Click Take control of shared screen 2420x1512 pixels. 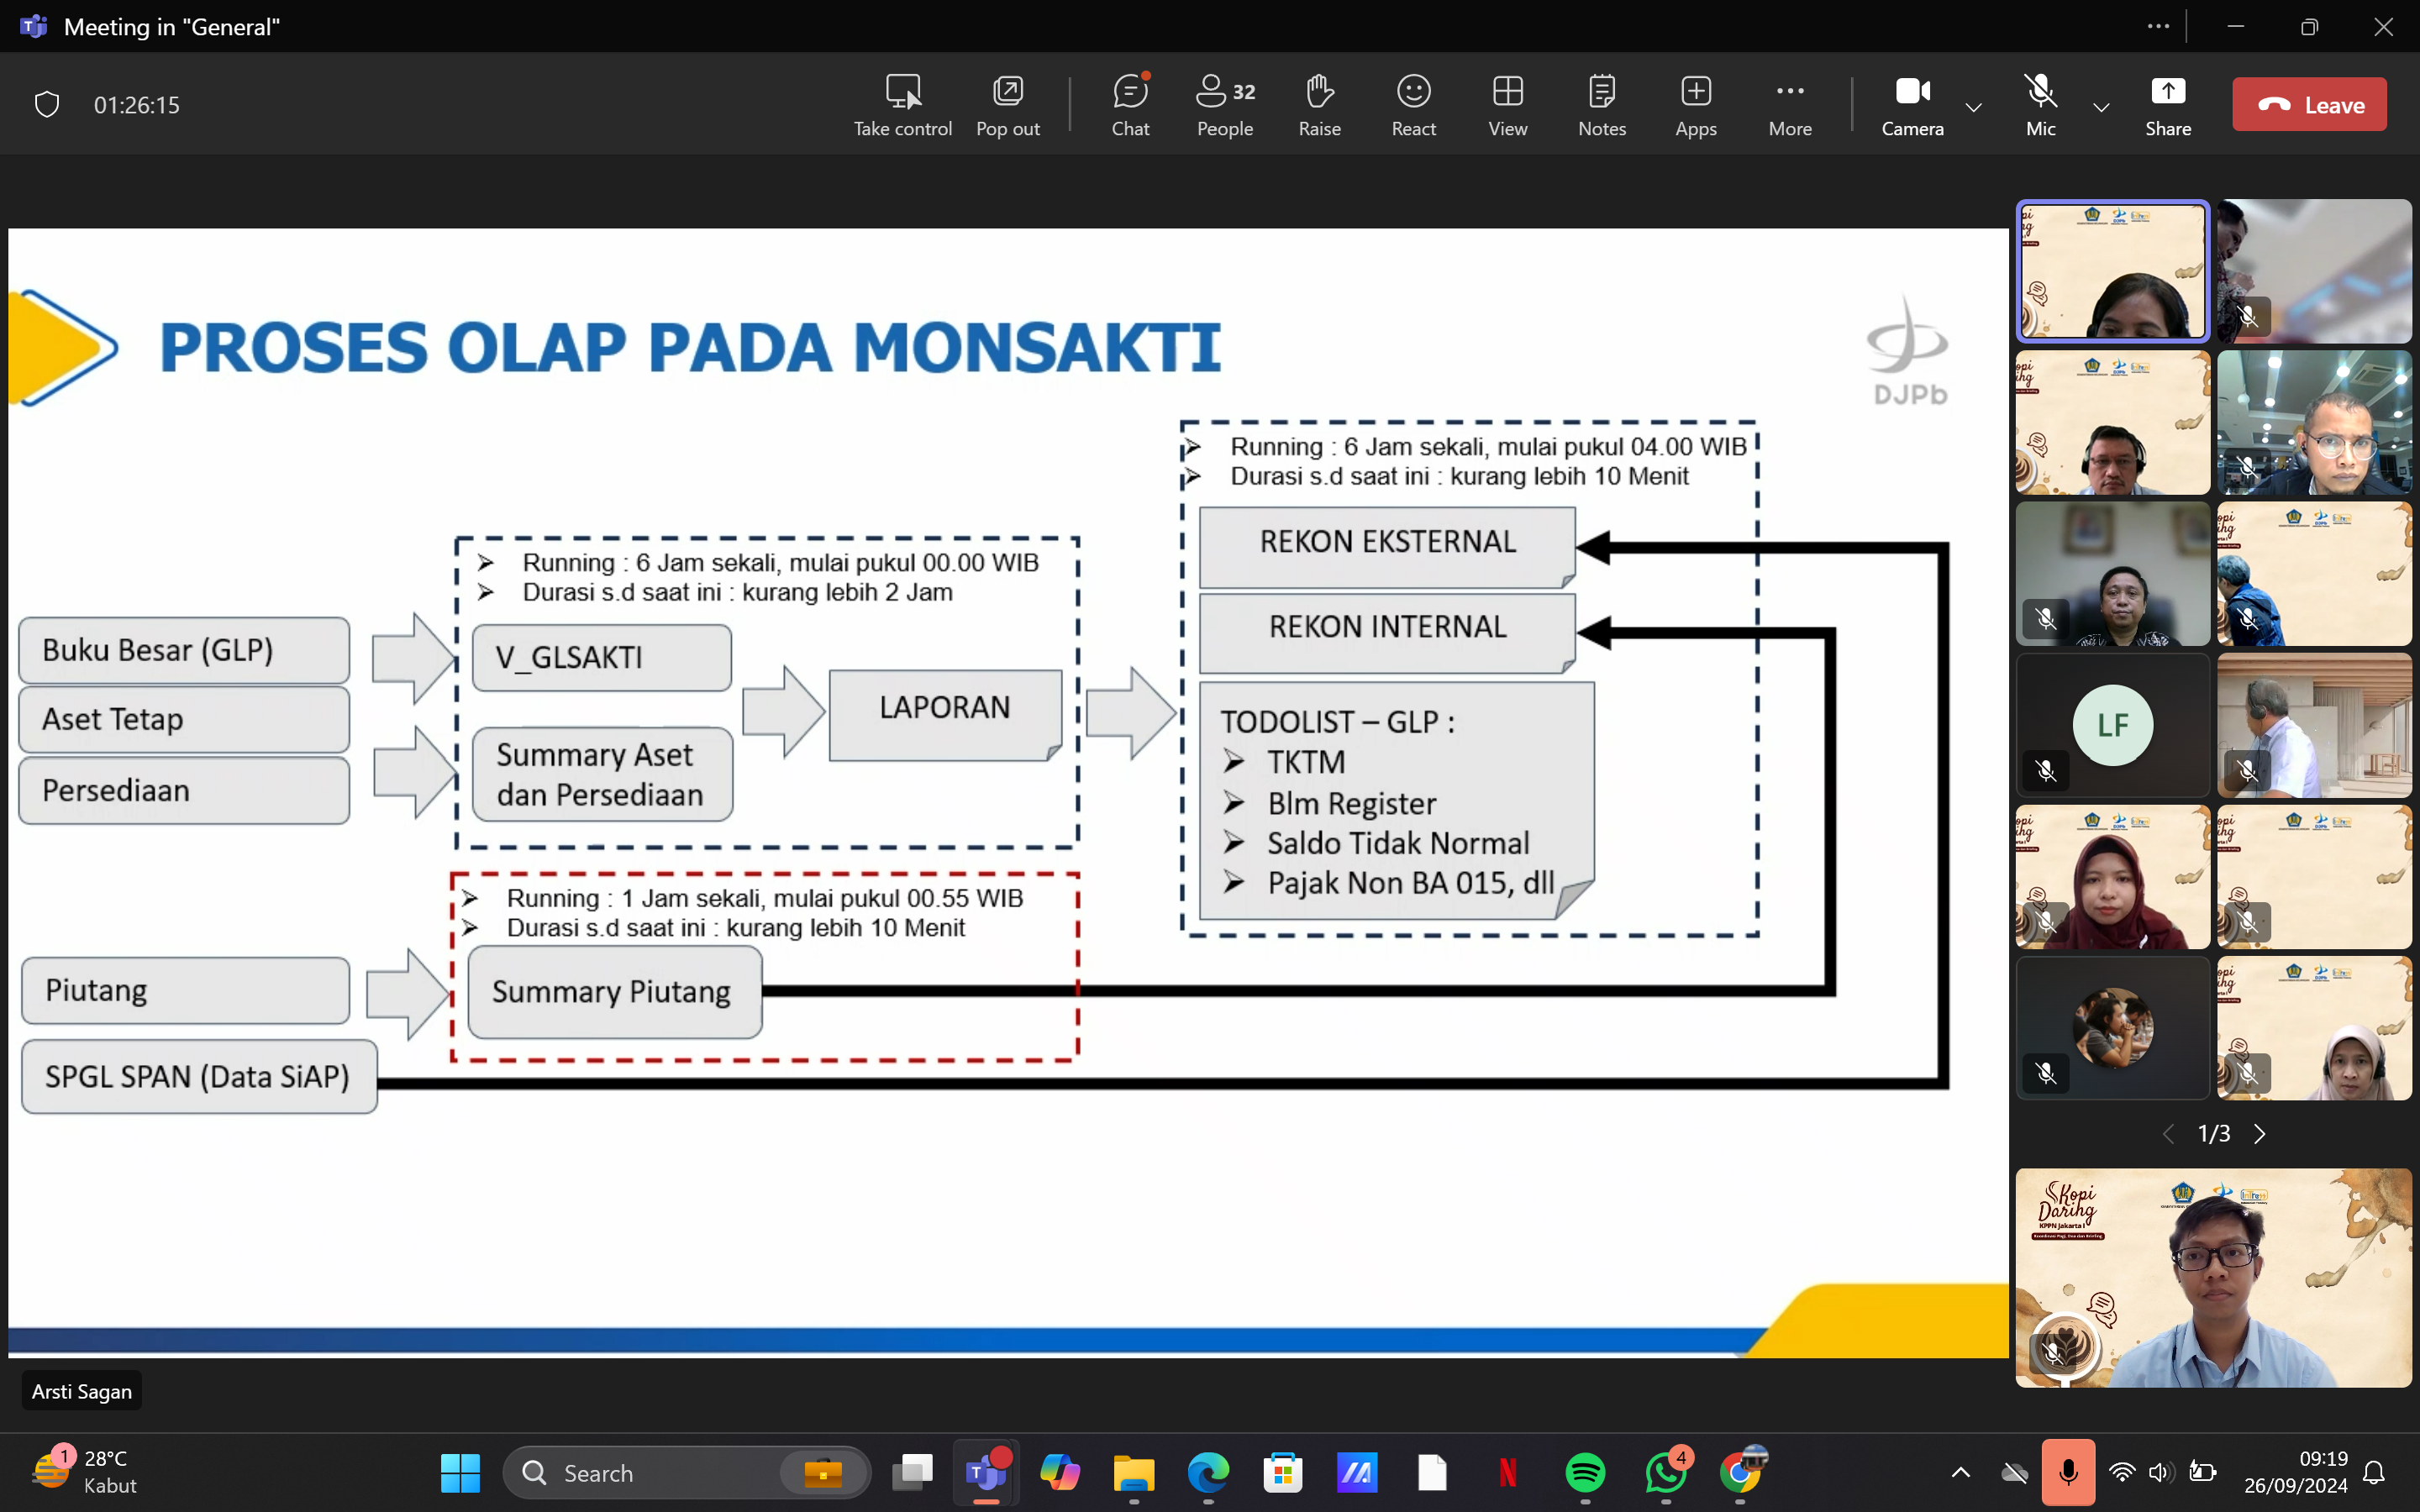coord(902,104)
